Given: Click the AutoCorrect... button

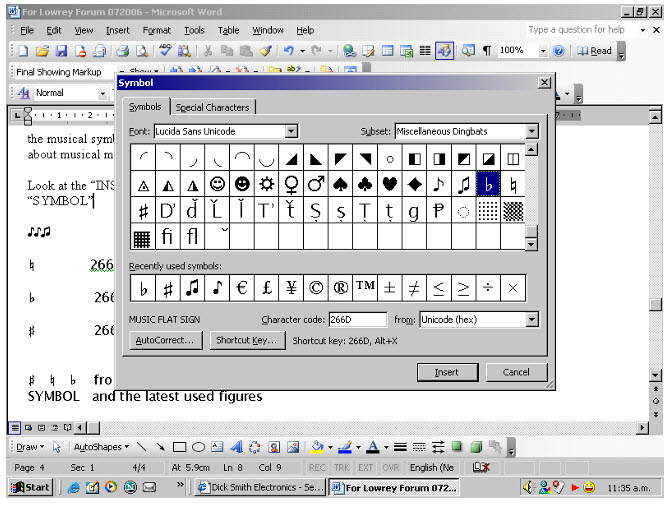Looking at the screenshot, I should (166, 340).
